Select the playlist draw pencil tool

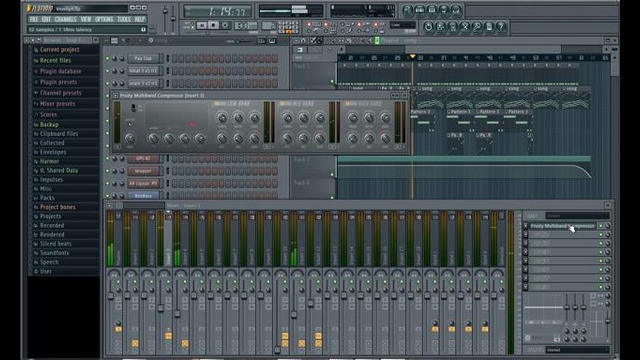(313, 40)
